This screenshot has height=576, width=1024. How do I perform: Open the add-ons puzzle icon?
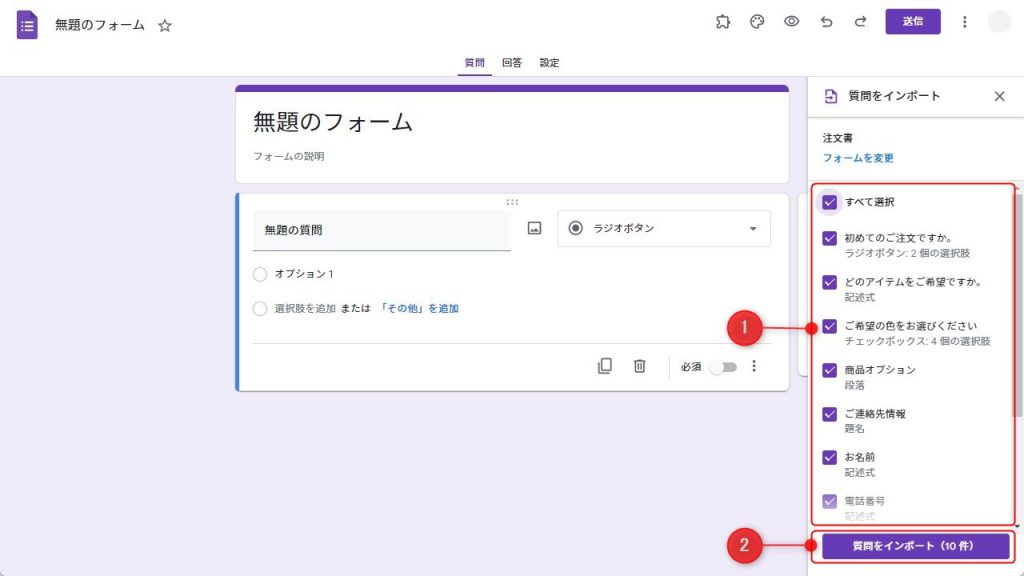pos(722,22)
